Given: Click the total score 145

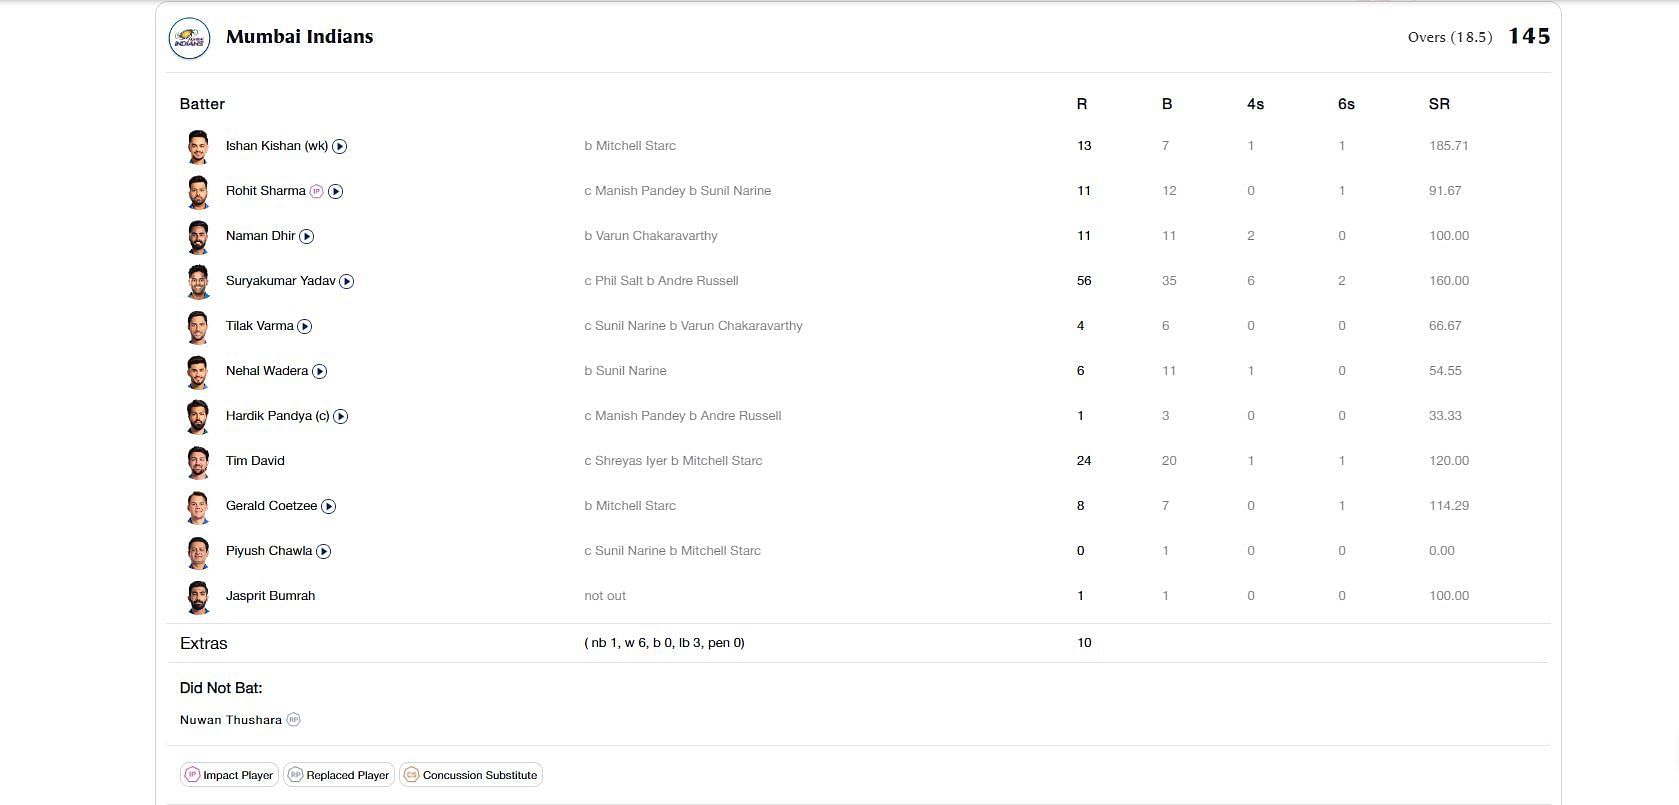Looking at the screenshot, I should point(1529,37).
